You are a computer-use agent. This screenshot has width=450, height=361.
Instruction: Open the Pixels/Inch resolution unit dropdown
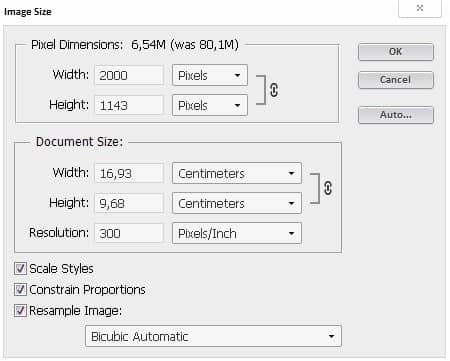point(237,233)
